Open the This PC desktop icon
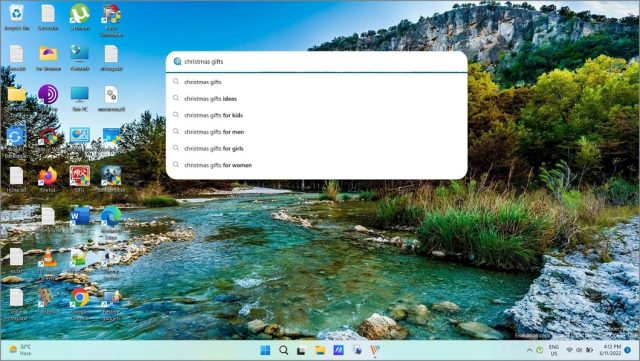This screenshot has width=640, height=361. tap(80, 97)
